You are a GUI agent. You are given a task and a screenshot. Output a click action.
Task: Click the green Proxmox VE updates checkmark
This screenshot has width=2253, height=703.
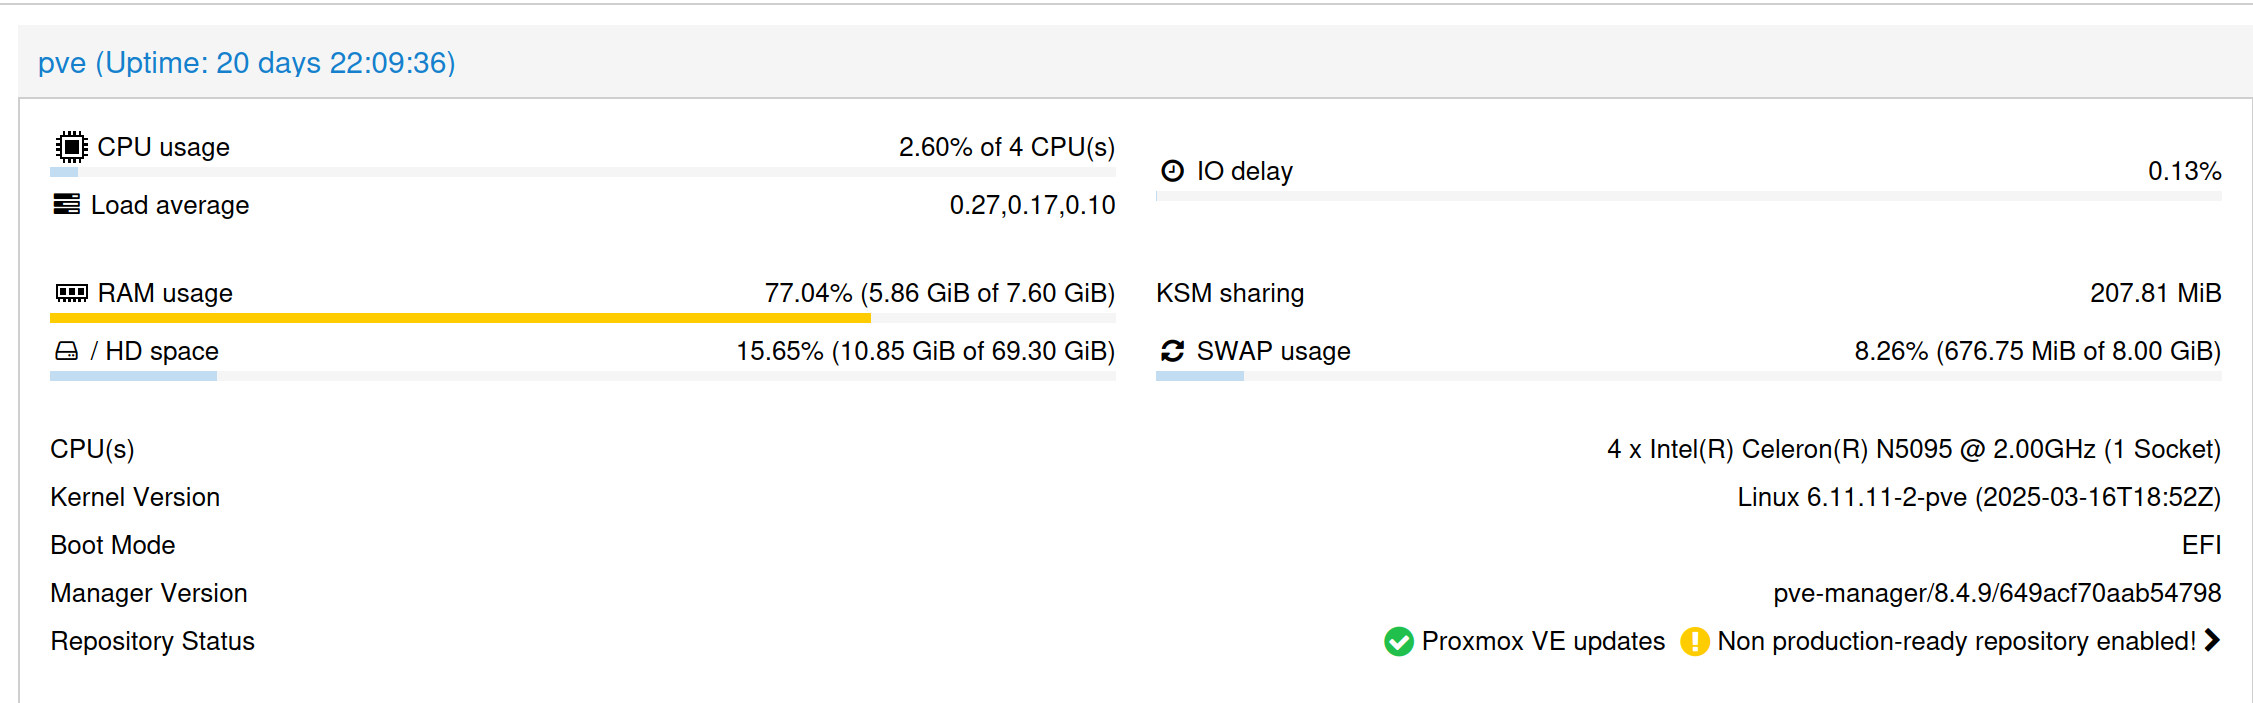1398,641
